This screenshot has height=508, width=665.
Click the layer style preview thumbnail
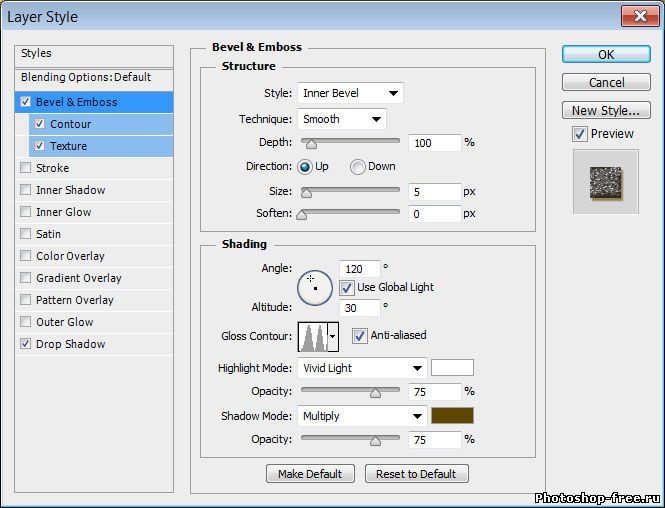pyautogui.click(x=604, y=181)
